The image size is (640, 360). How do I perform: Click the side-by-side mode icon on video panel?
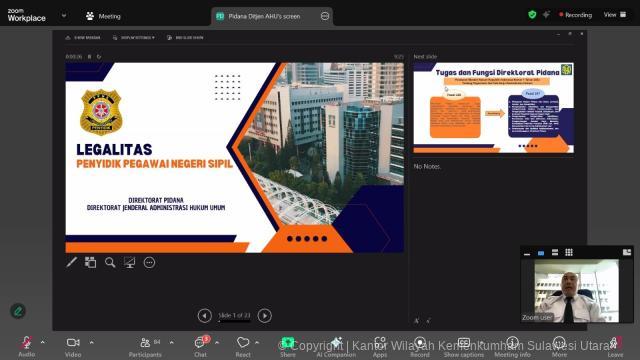(x=627, y=253)
